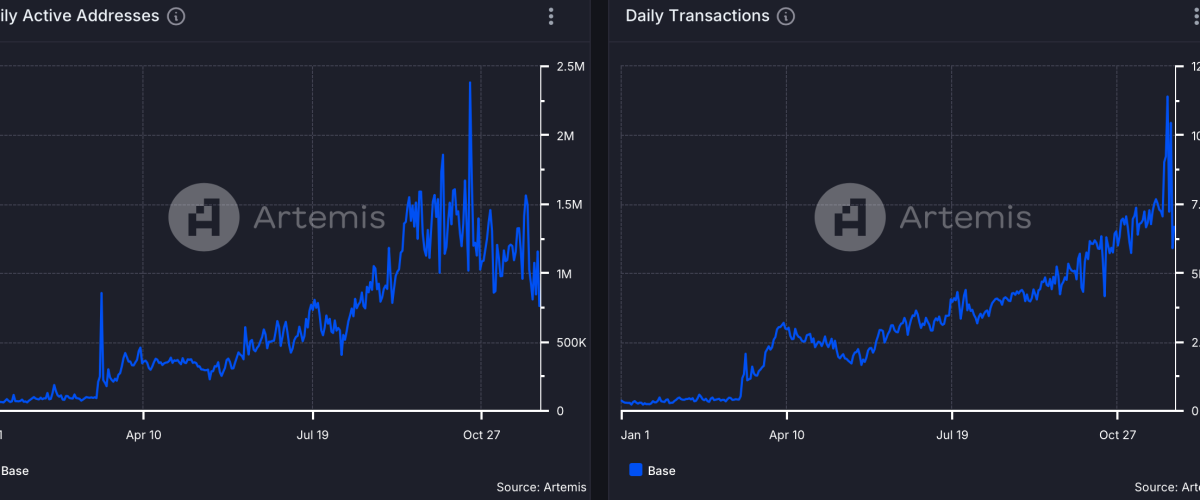Select Oct 27 label on Active Addresses axis
Image resolution: width=1200 pixels, height=500 pixels.
(x=482, y=435)
